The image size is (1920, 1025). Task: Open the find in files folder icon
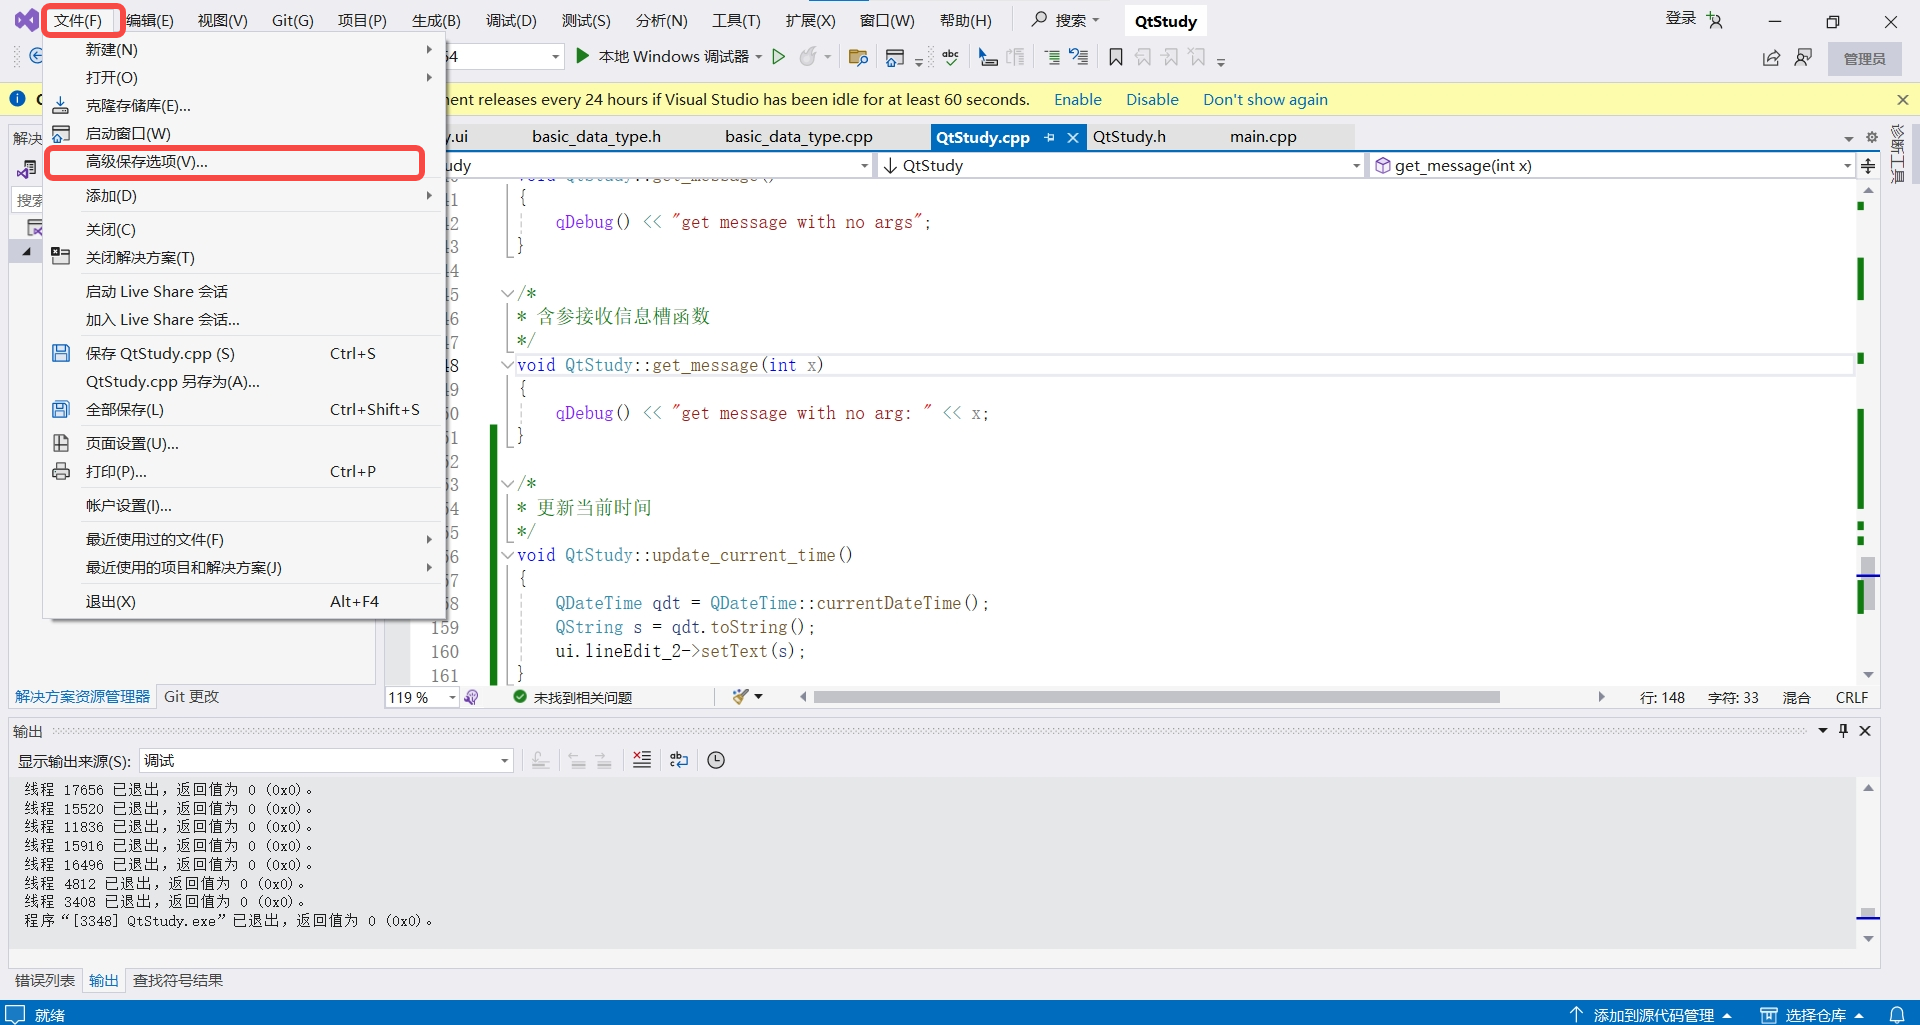(857, 57)
